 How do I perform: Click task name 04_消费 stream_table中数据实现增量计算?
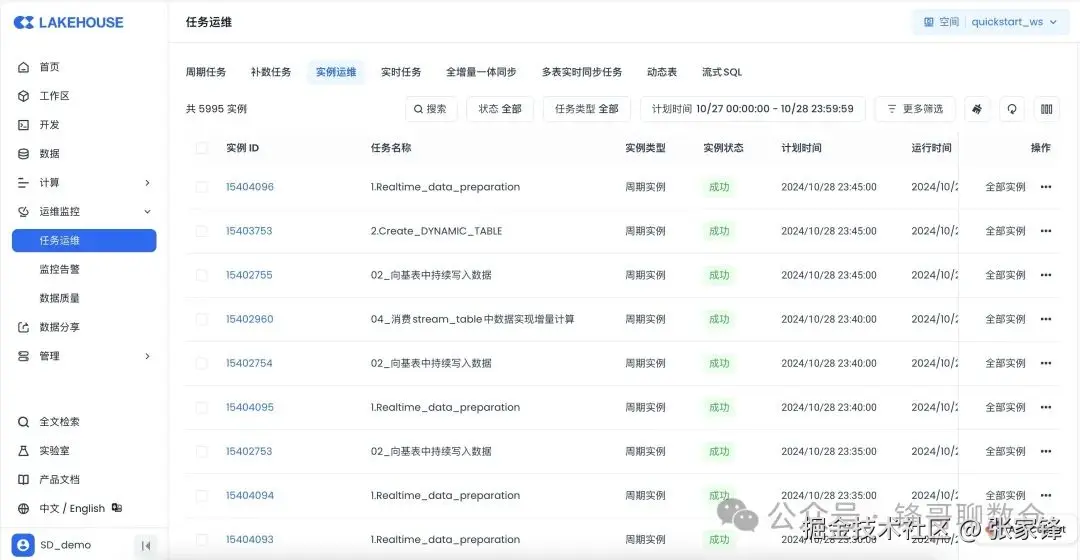coord(472,319)
